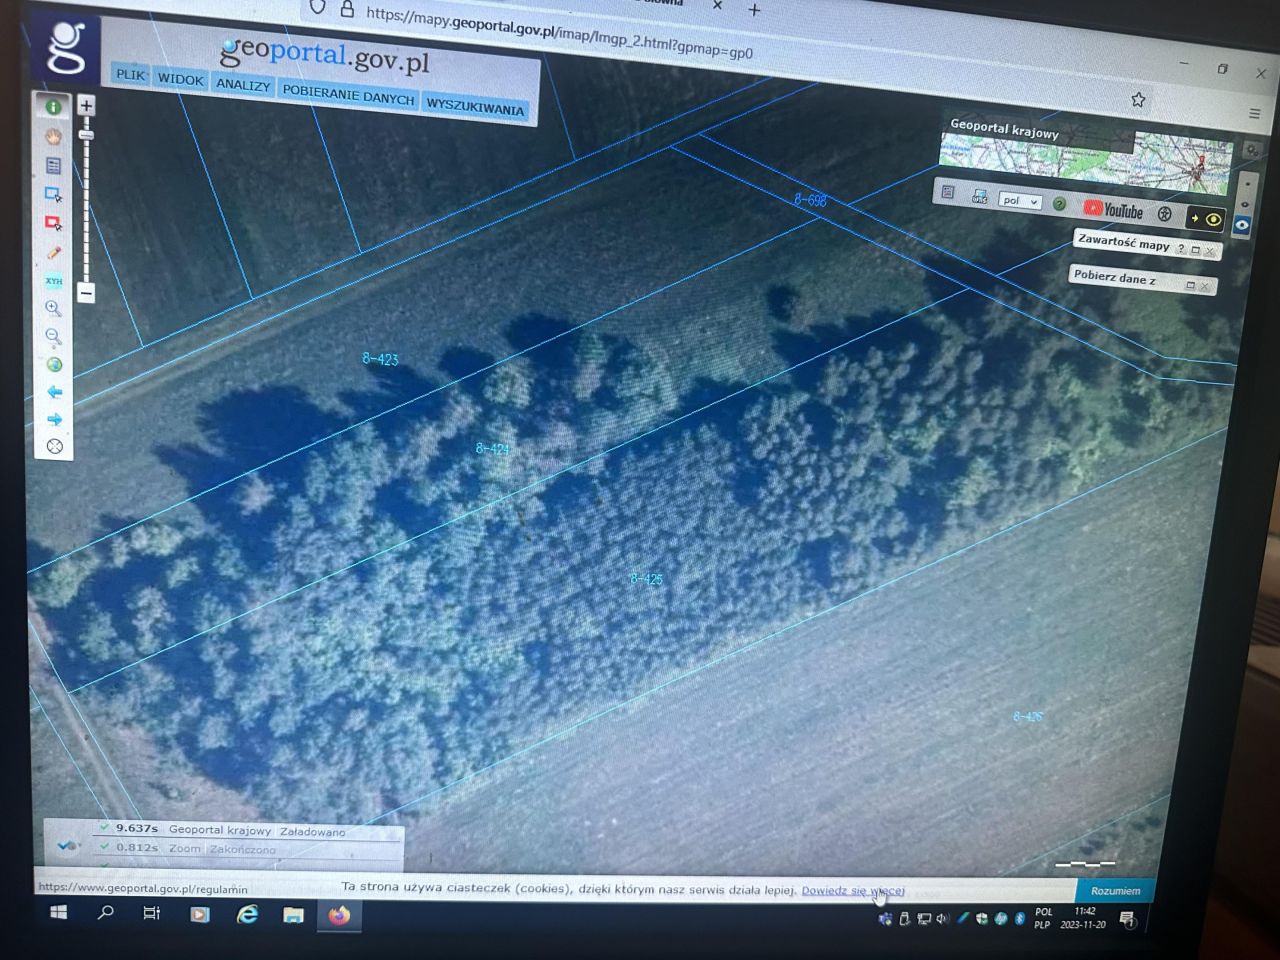Viewport: 1280px width, 960px height.
Task: Click the blue eye visibility icon
Action: click(x=1242, y=225)
